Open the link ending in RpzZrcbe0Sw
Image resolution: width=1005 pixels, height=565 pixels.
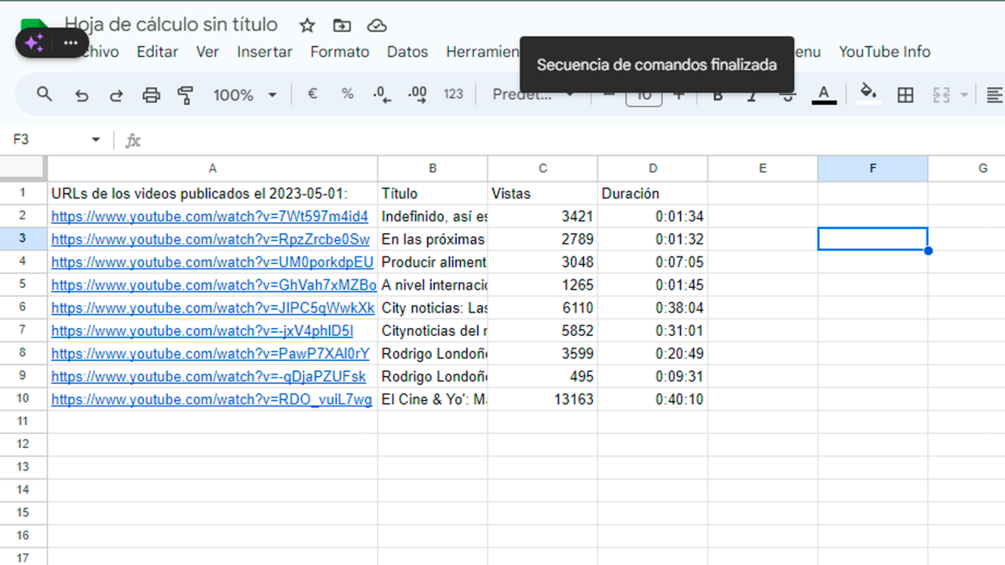tap(210, 240)
